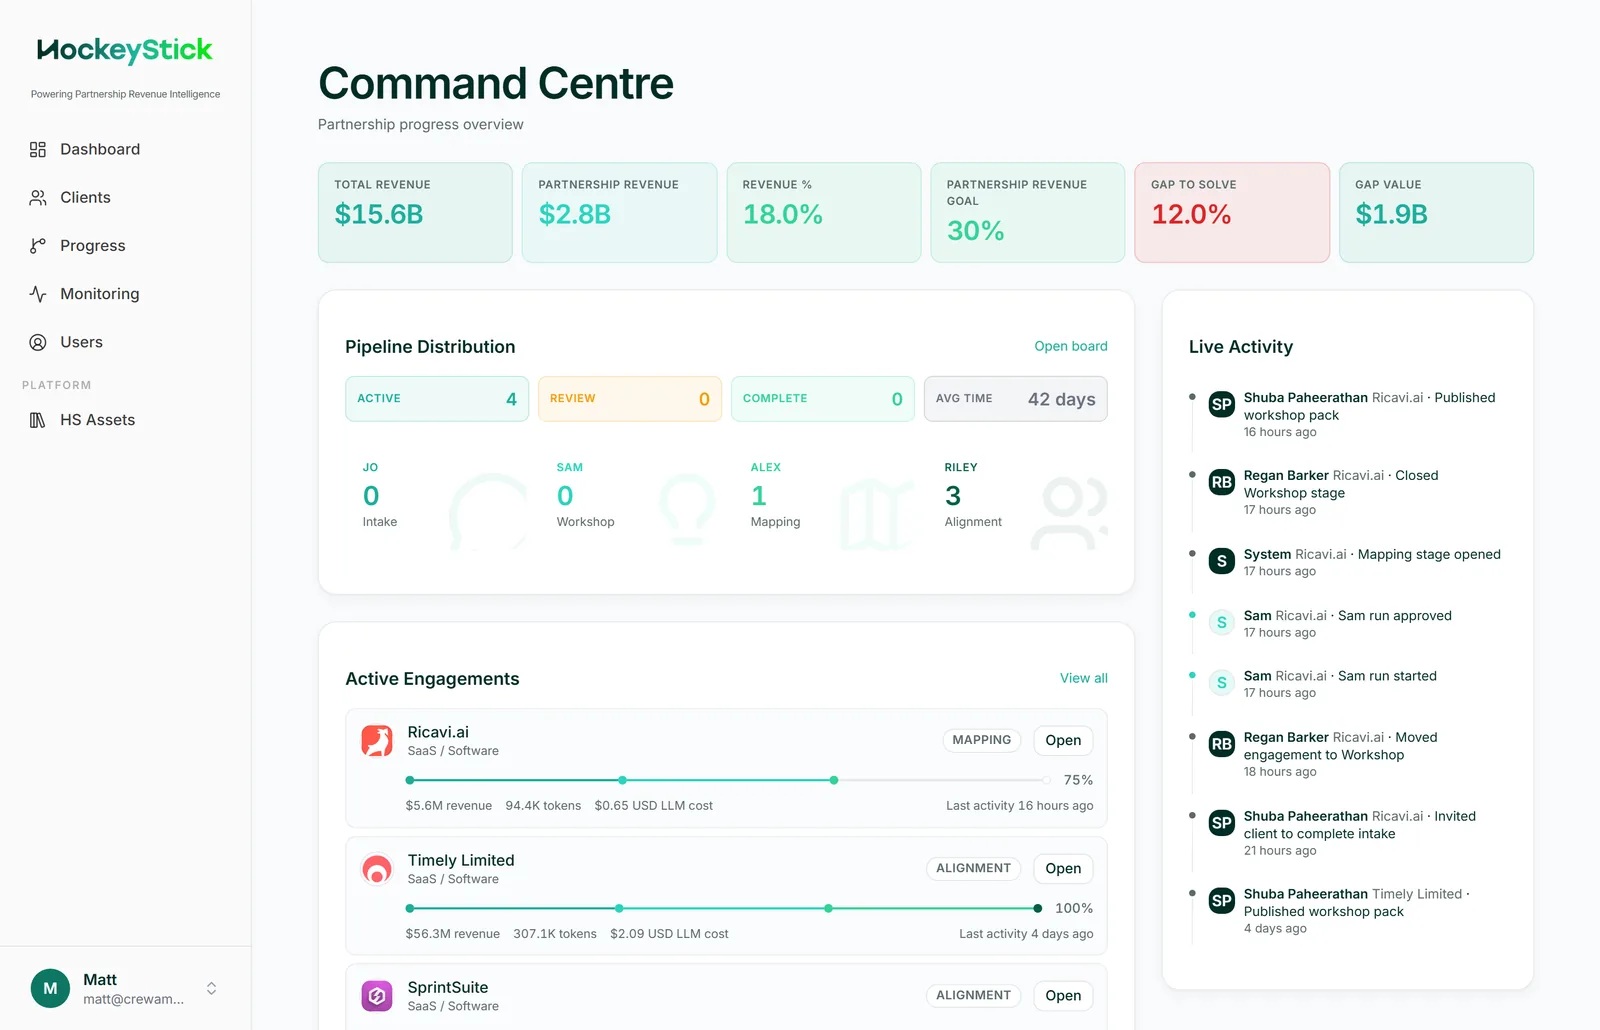Click the $5.6M revenue text

tap(449, 806)
